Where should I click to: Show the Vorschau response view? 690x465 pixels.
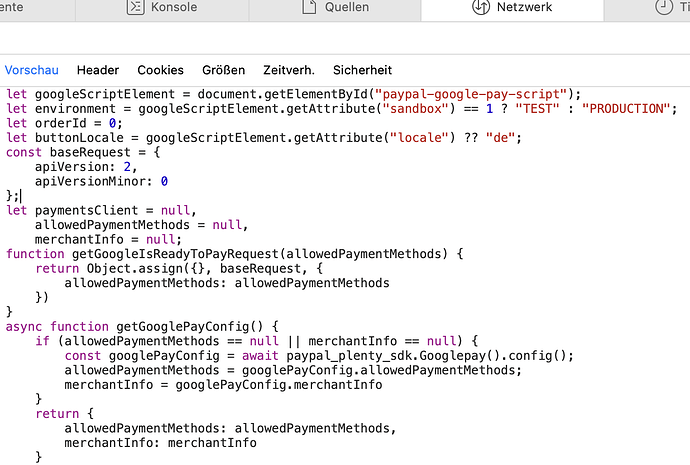pos(32,70)
